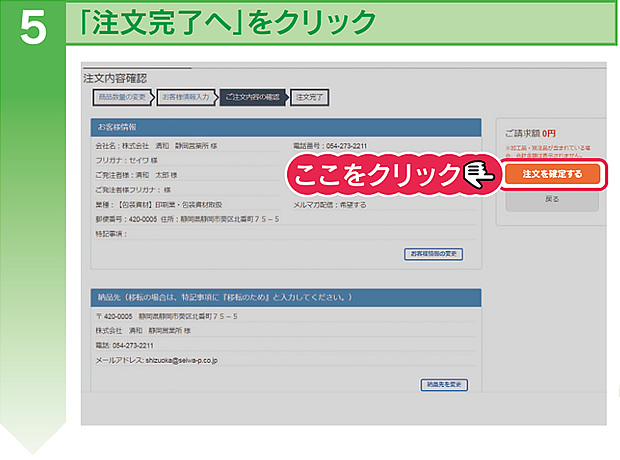Select the 注文完了 step
Image resolution: width=620 pixels, height=460 pixels.
pos(310,97)
